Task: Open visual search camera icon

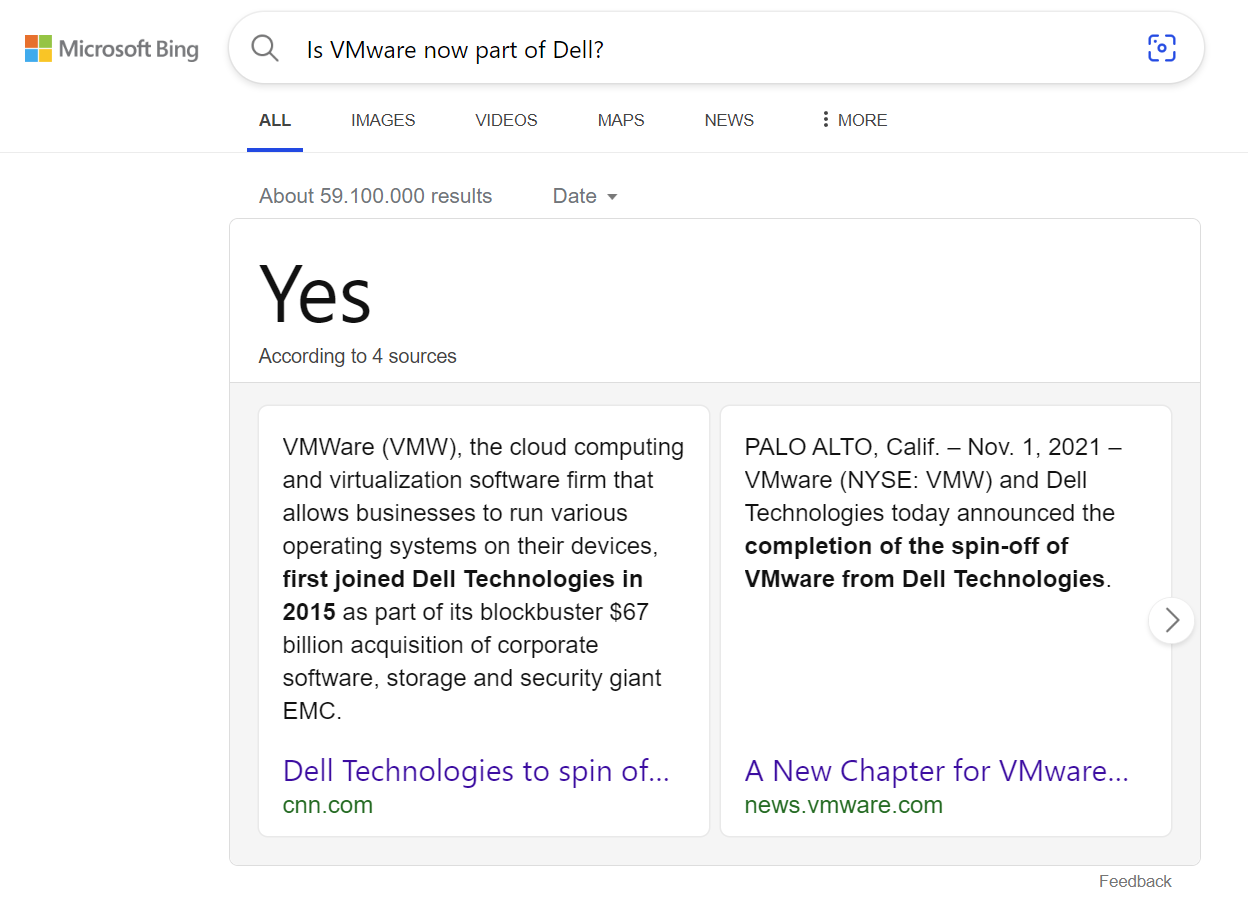Action: [1161, 48]
